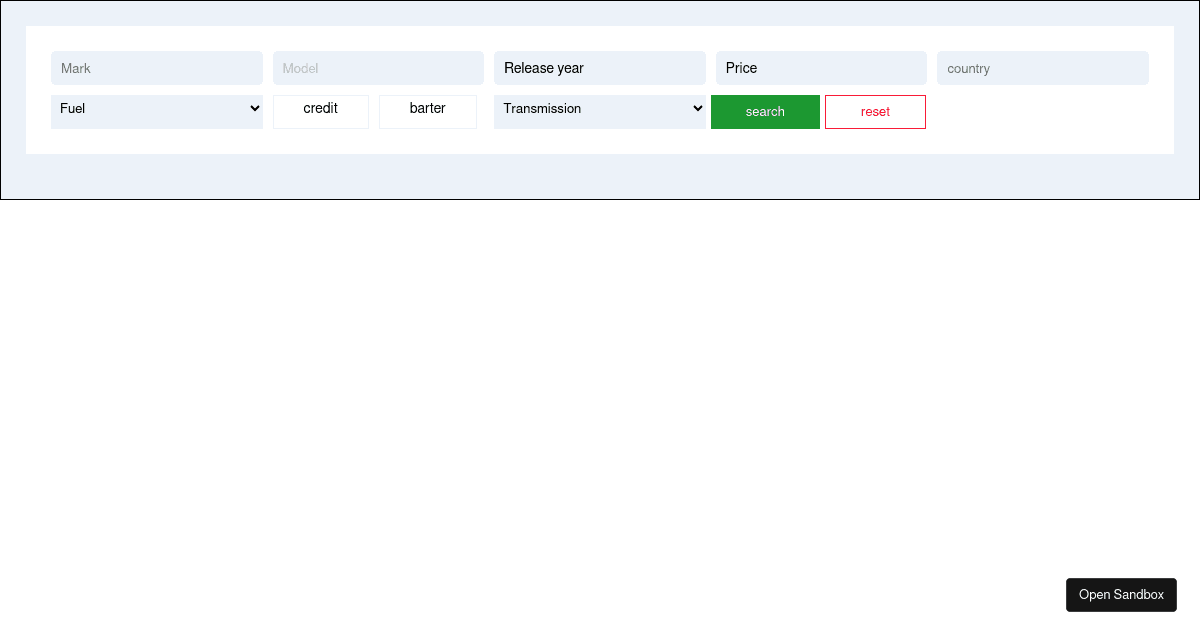Clear all filters using reset
This screenshot has width=1200, height=630.
(875, 111)
